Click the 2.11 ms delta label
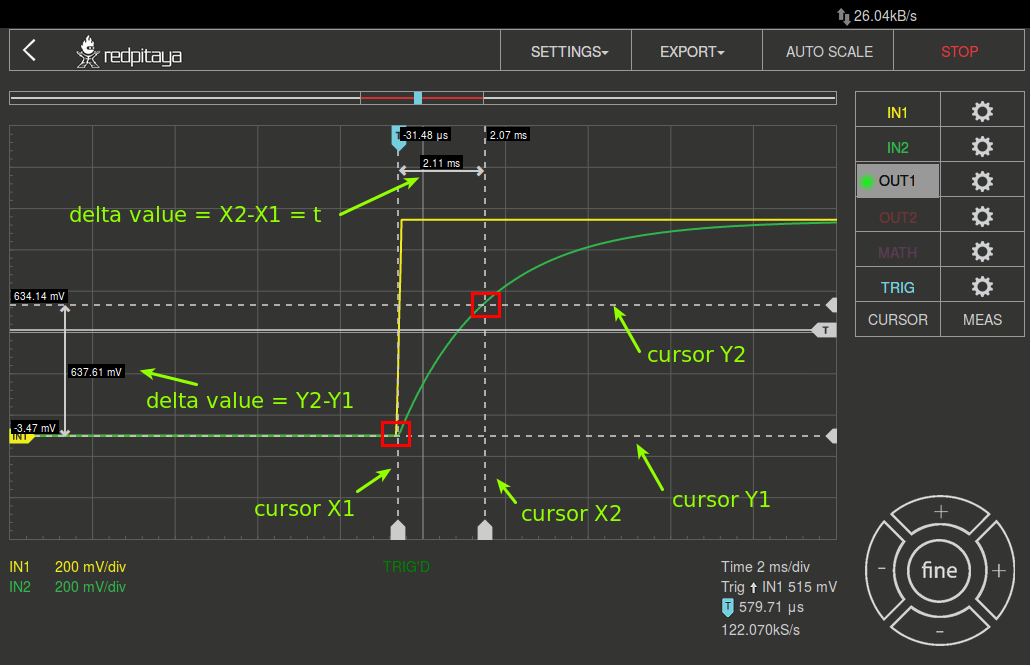The height and width of the screenshot is (667, 1031). click(441, 162)
